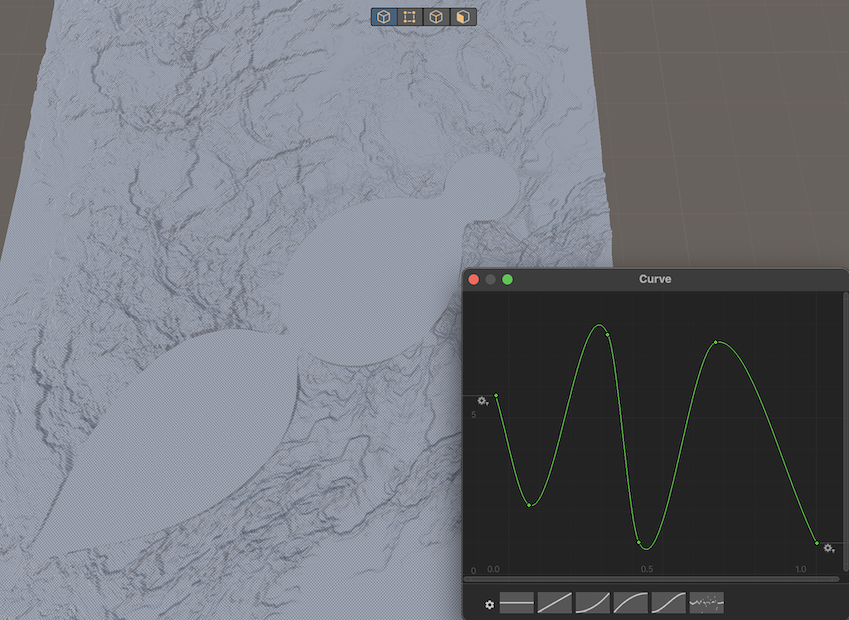The image size is (849, 620).
Task: Click the lowest keyframe near 0.5
Action: tap(639, 542)
